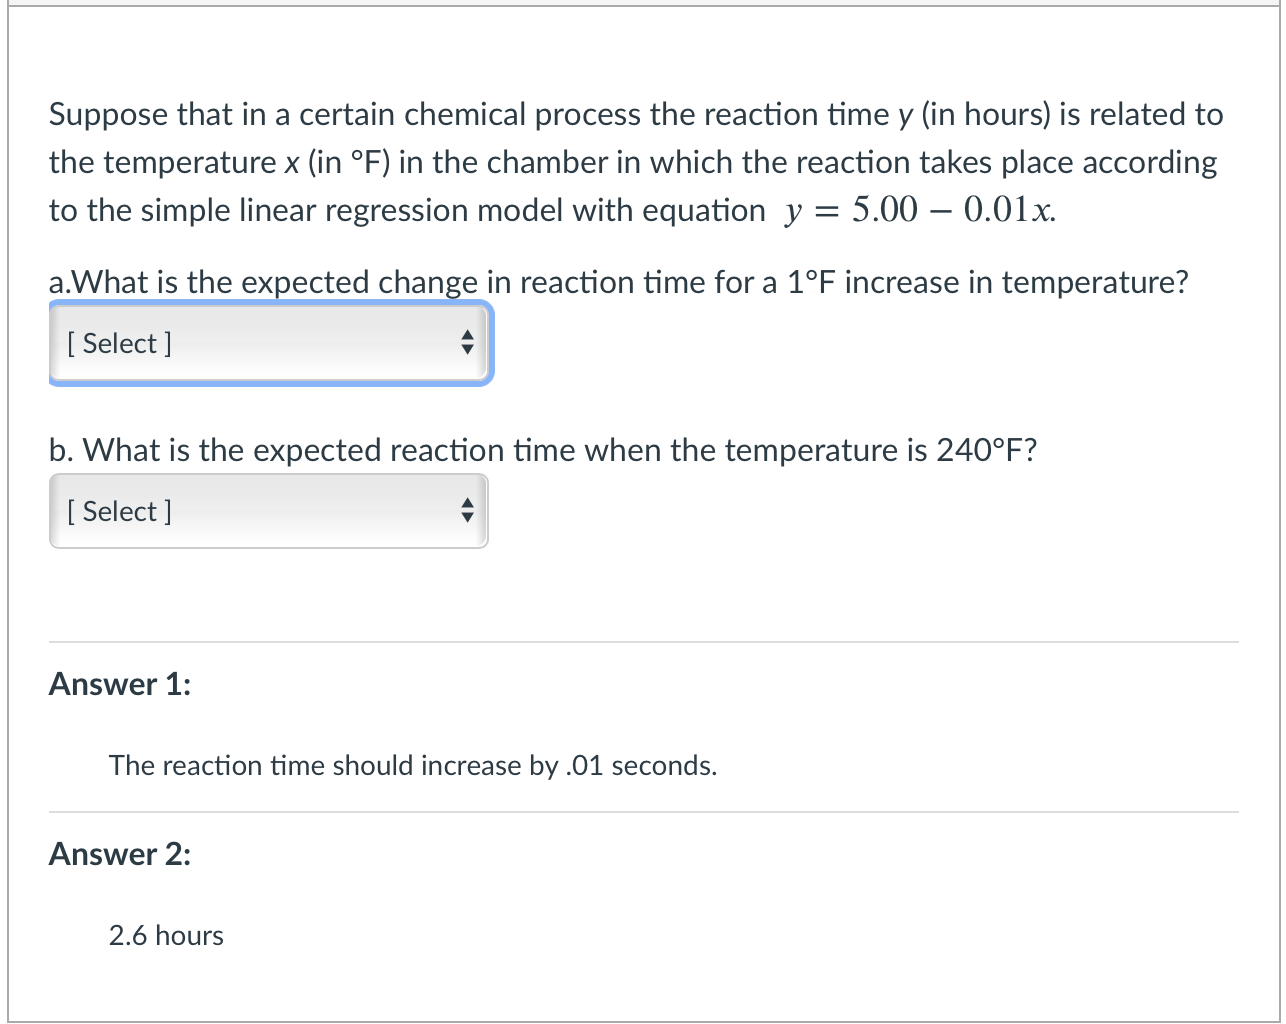Viewport: 1286px width, 1024px height.
Task: Click the '[ Select ]' label in the second dropdown
Action: 119,511
